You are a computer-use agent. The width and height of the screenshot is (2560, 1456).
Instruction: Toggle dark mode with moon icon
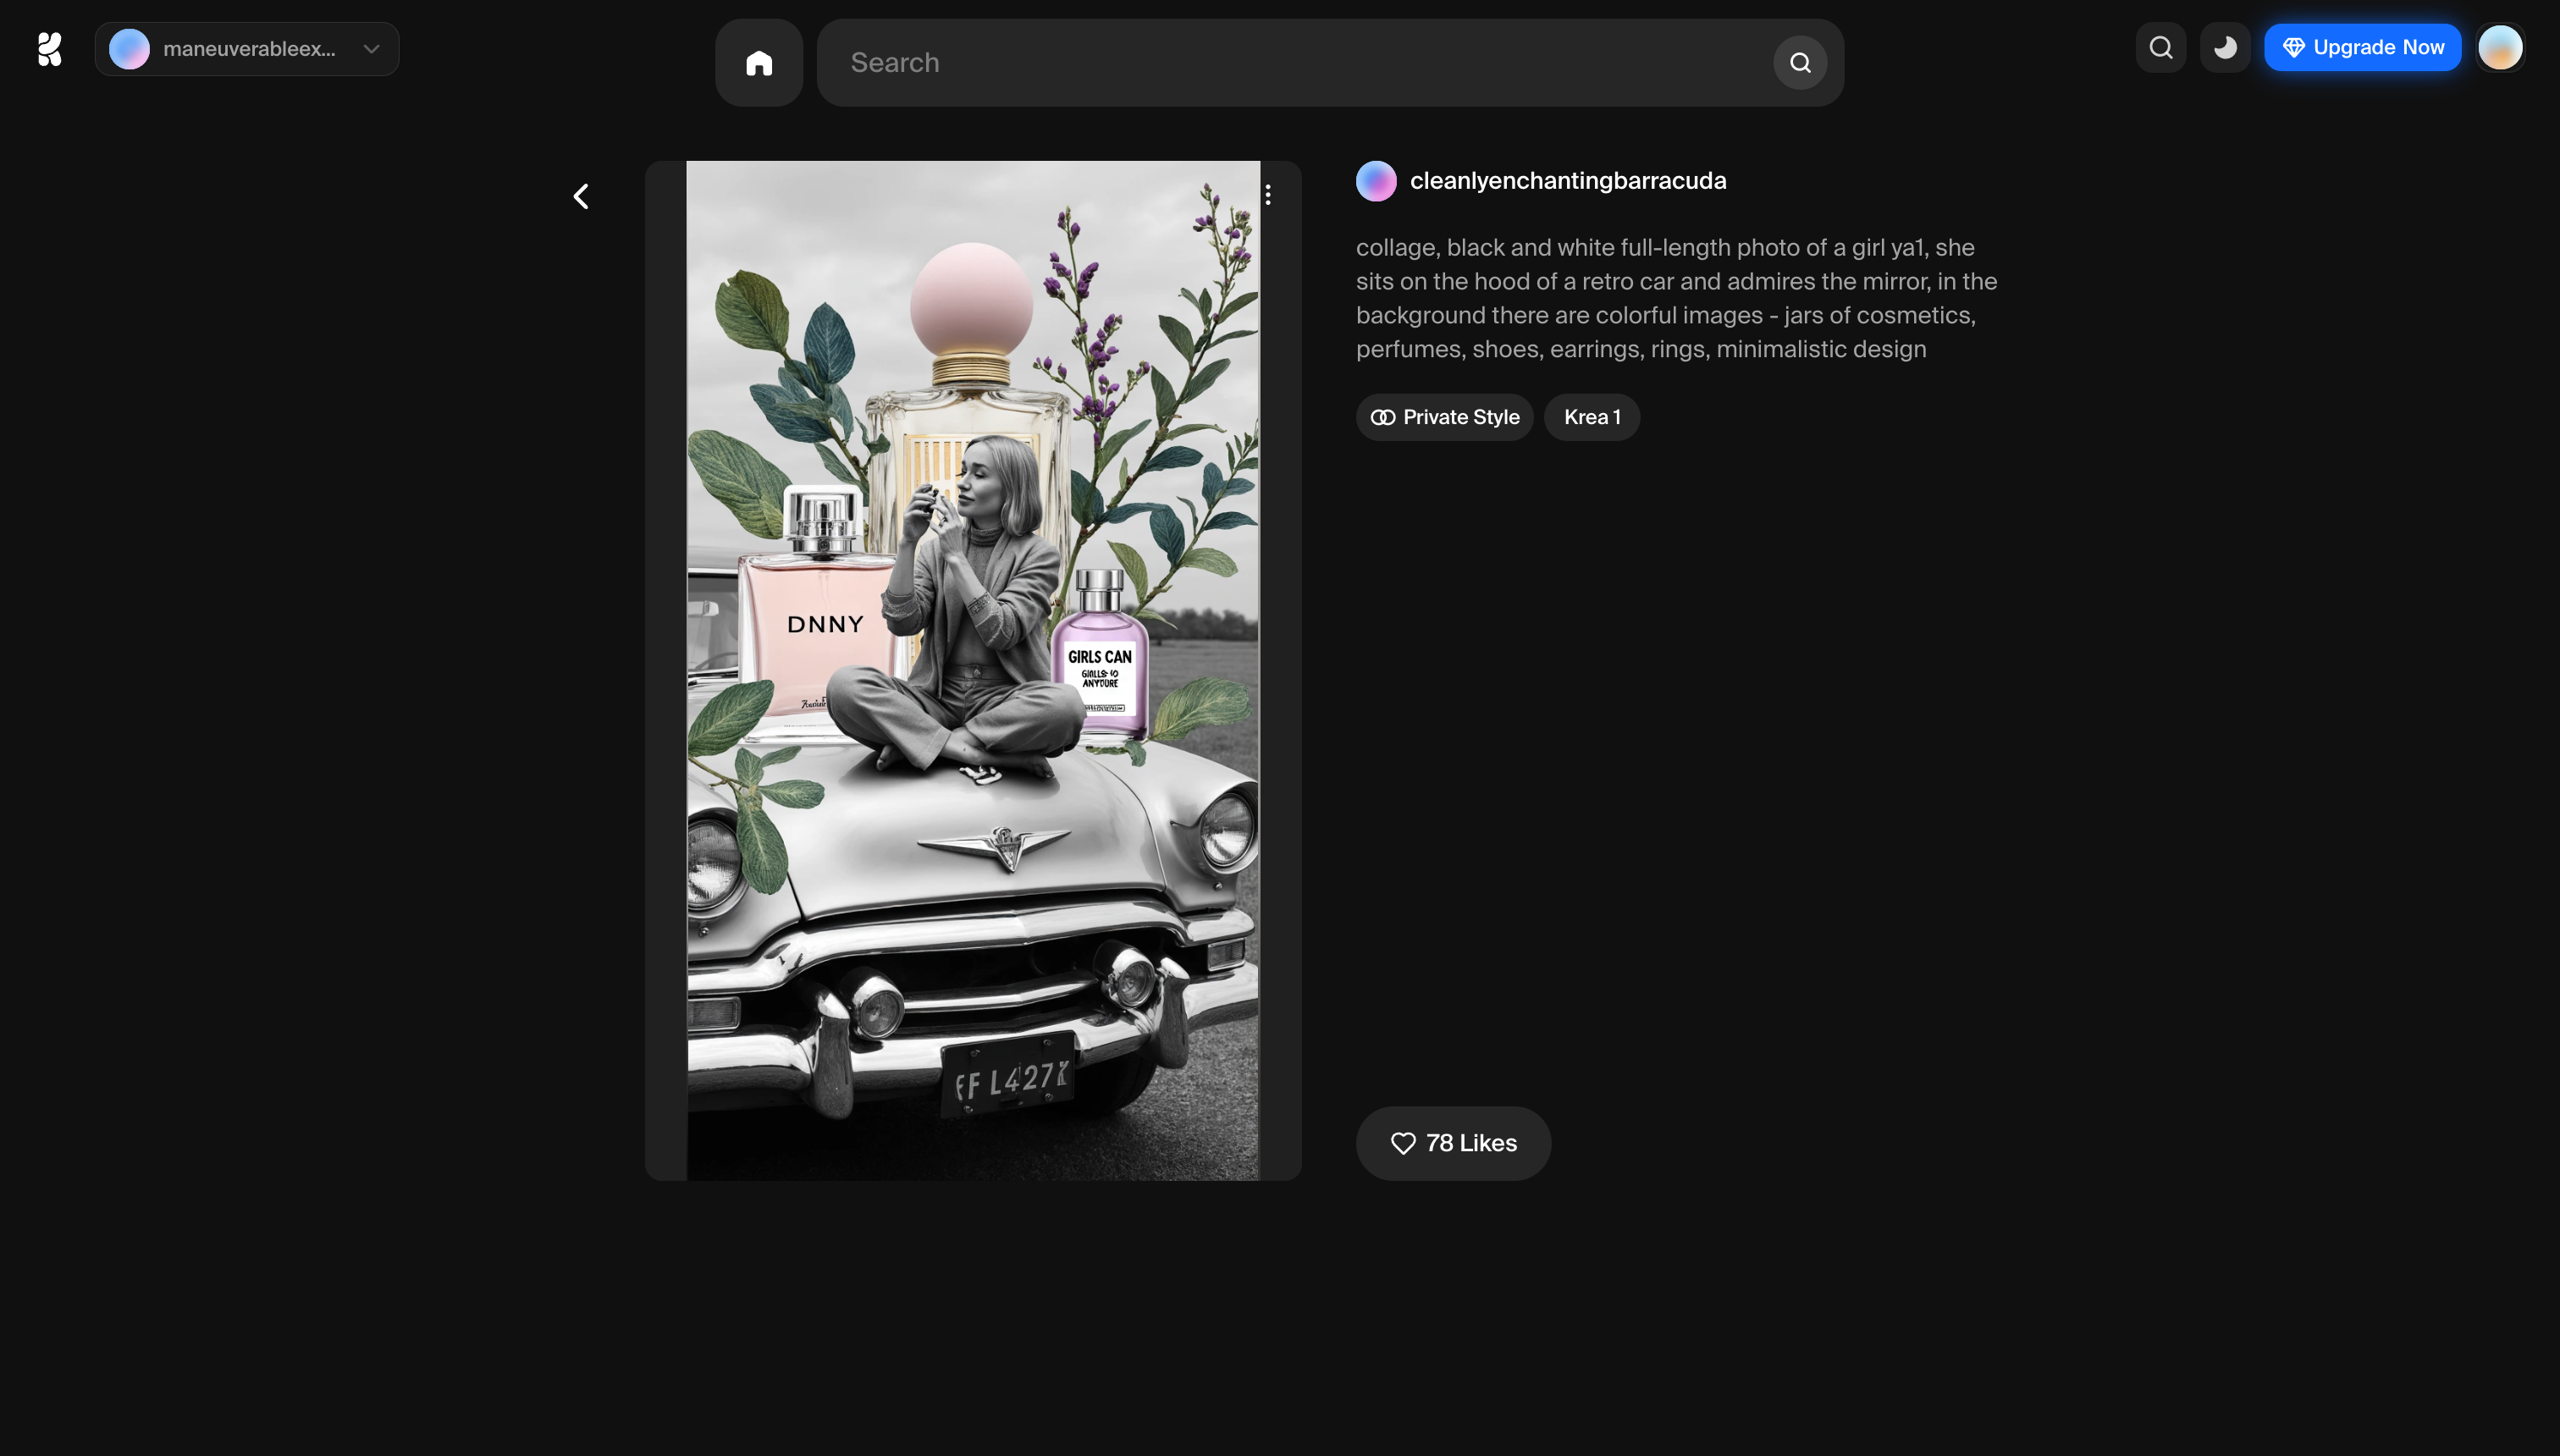[2225, 48]
